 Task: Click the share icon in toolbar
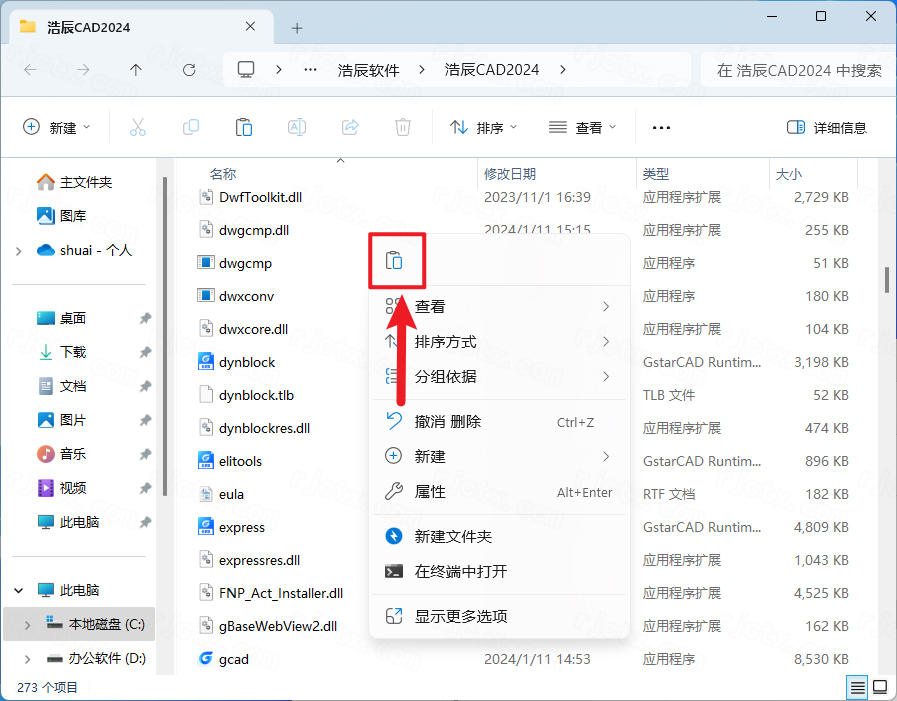tap(350, 127)
